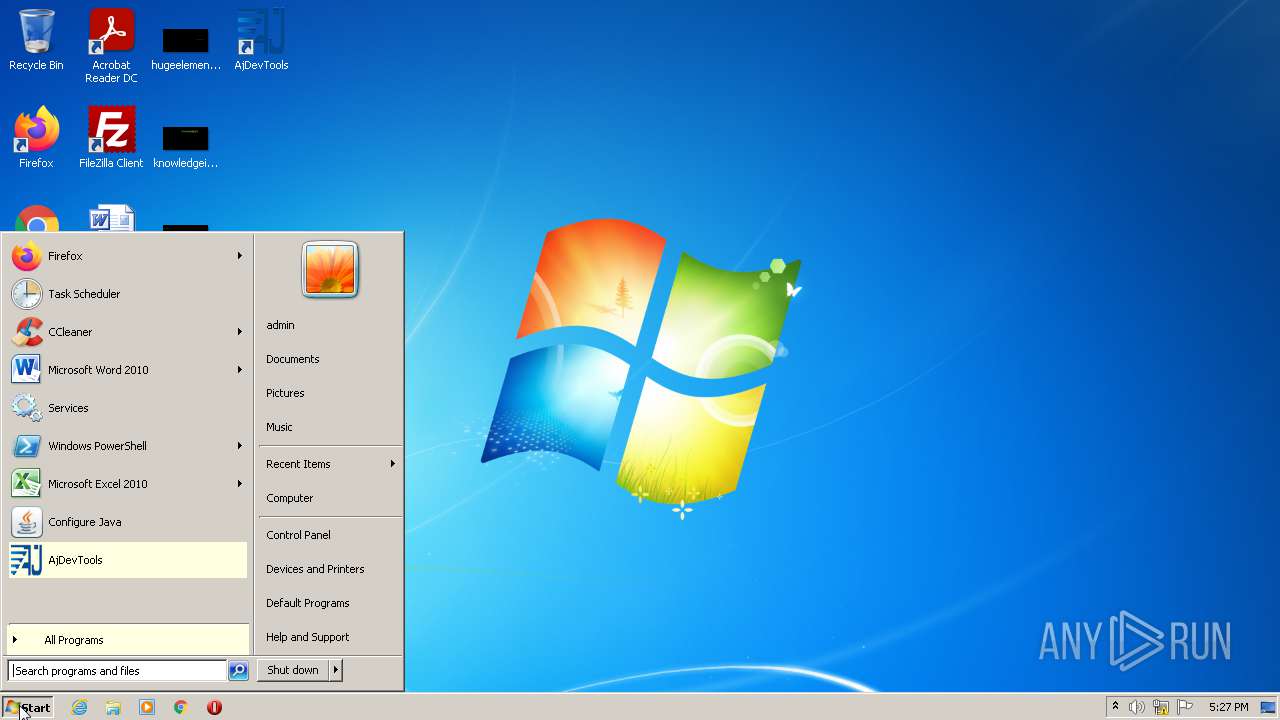Open Internet Explorer from taskbar
This screenshot has width=1280, height=720.
(x=79, y=707)
